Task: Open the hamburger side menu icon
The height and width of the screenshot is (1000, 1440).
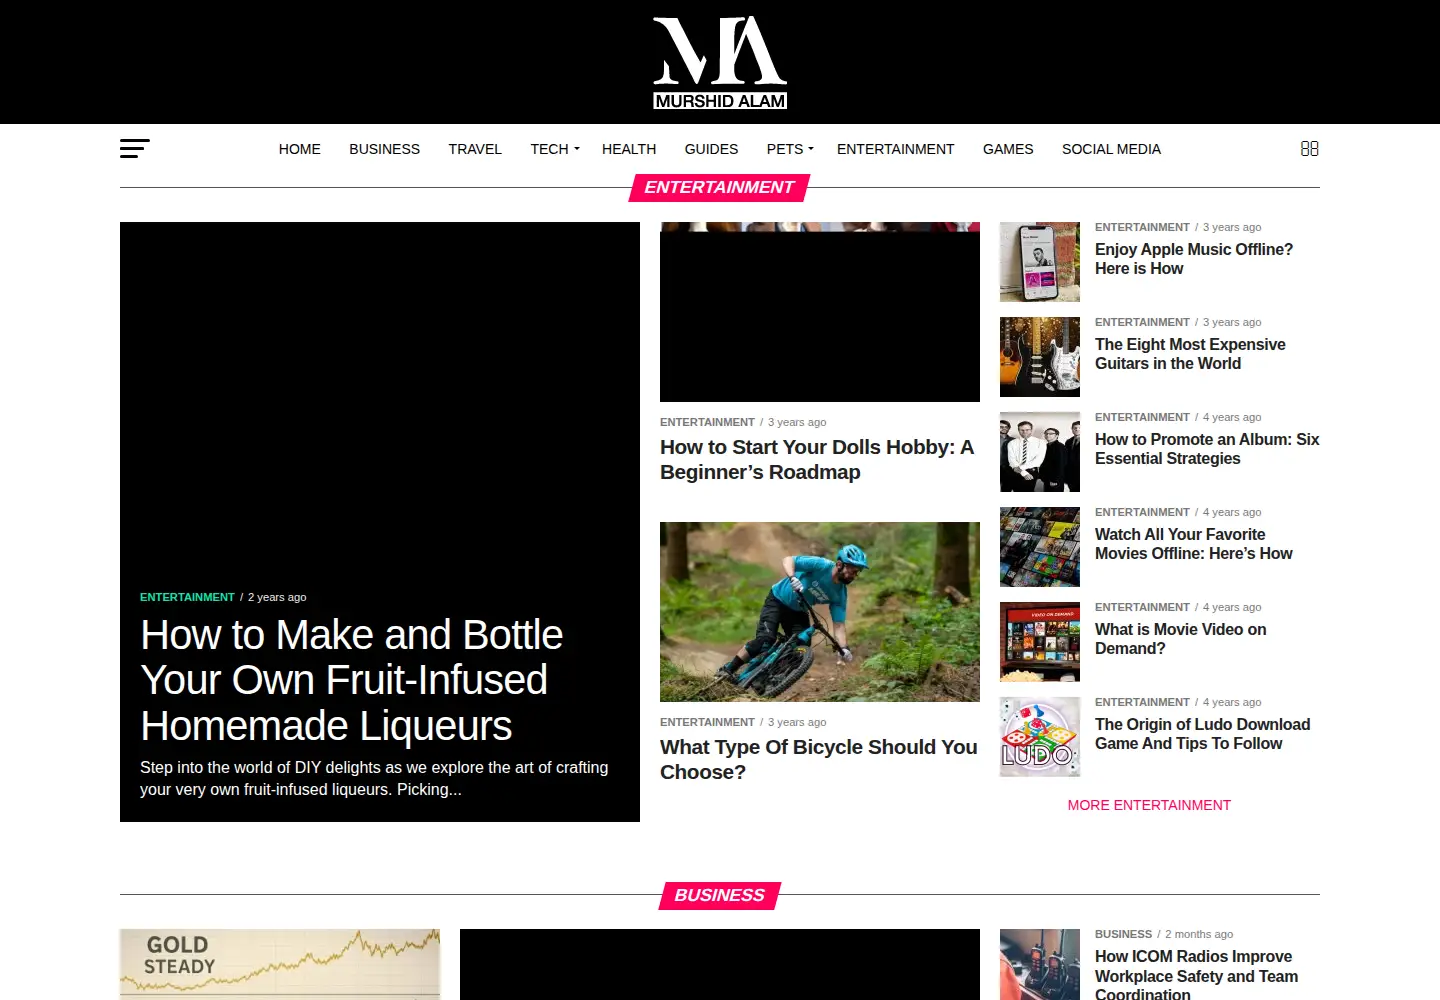Action: coord(135,149)
